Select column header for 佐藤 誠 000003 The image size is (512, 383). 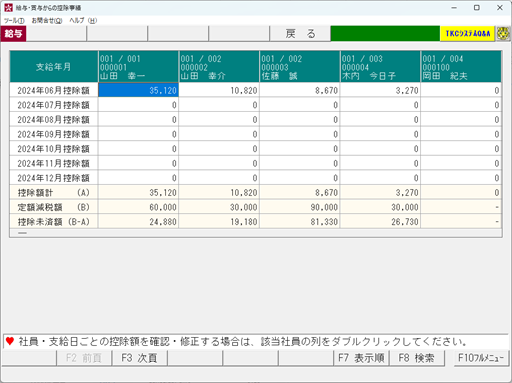pos(300,67)
